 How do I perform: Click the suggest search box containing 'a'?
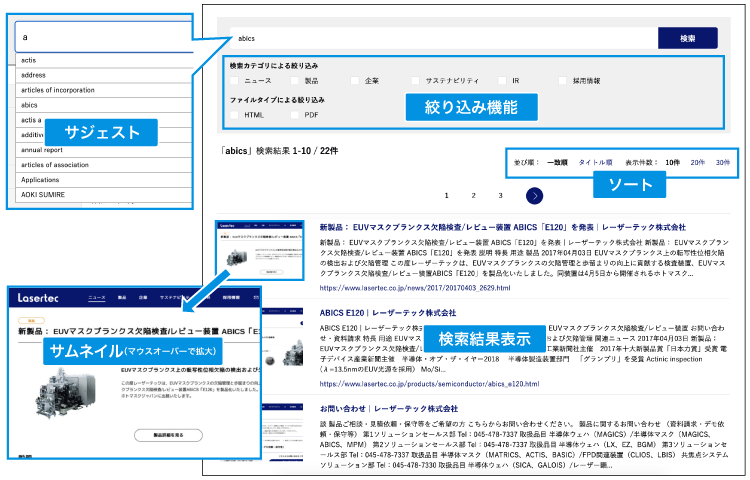click(104, 37)
